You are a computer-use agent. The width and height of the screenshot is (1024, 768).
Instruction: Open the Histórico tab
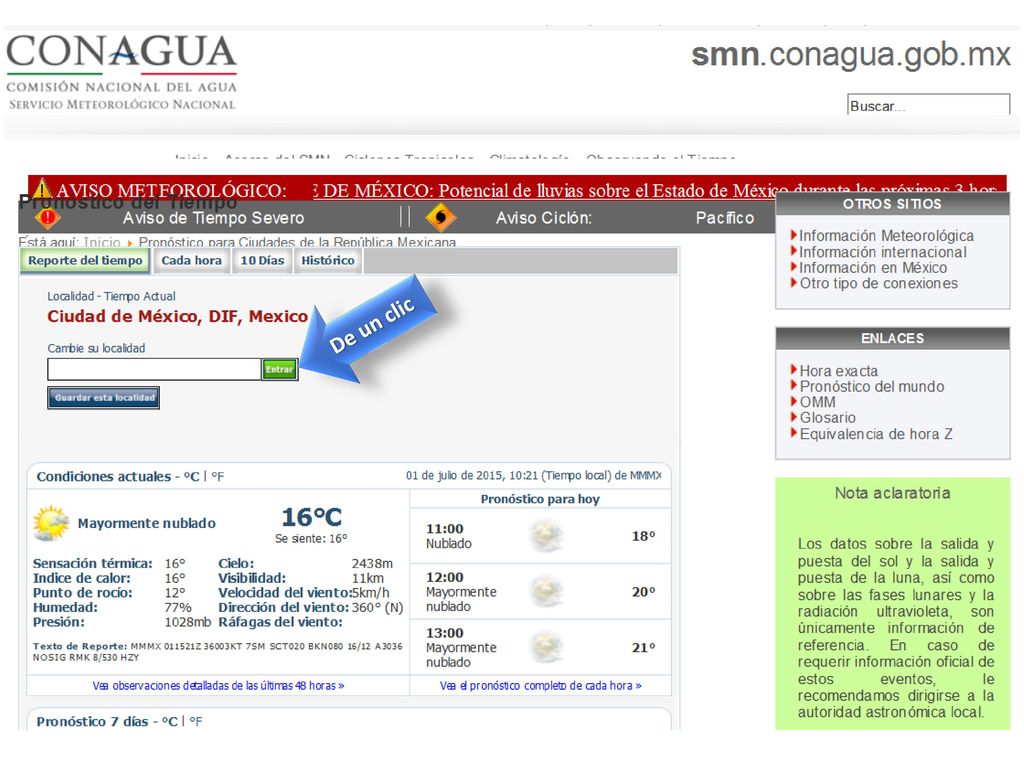328,261
